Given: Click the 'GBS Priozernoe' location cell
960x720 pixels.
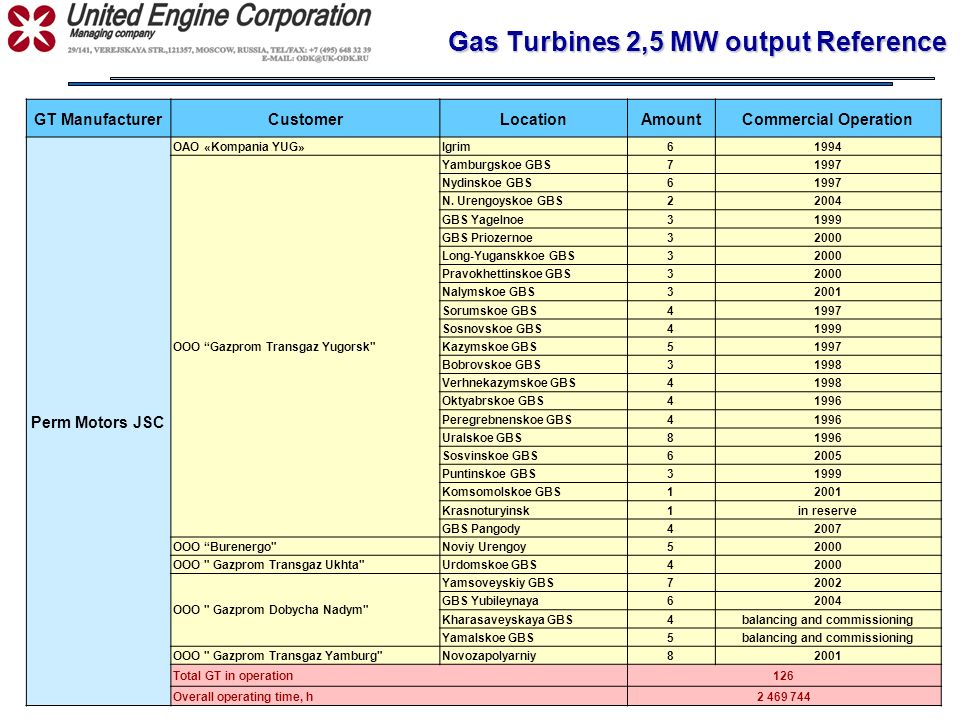Looking at the screenshot, I should tap(533, 238).
